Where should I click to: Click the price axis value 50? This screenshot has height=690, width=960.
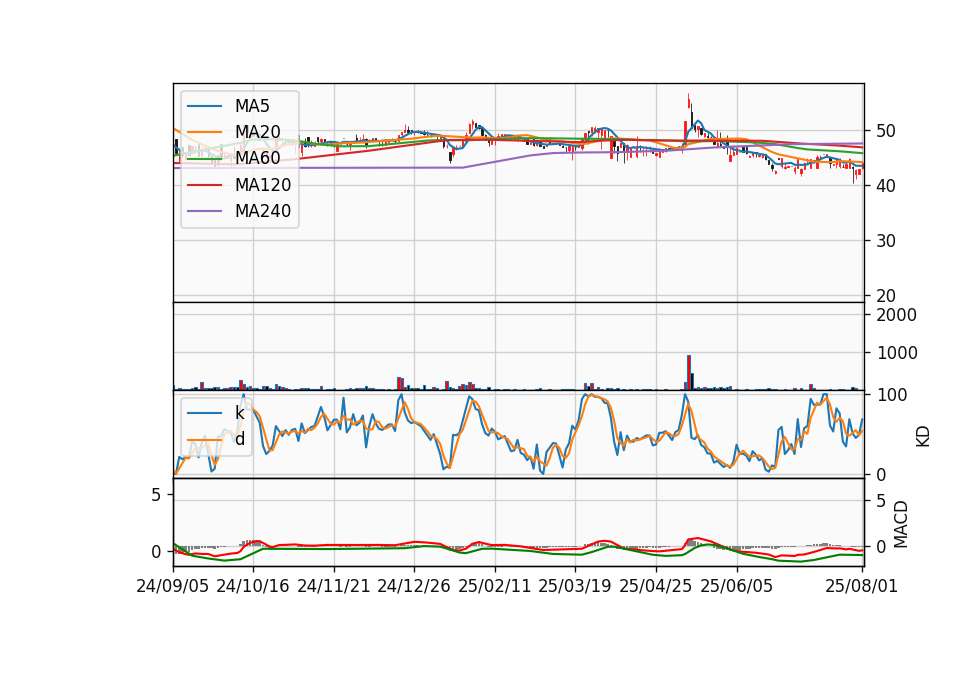[886, 131]
